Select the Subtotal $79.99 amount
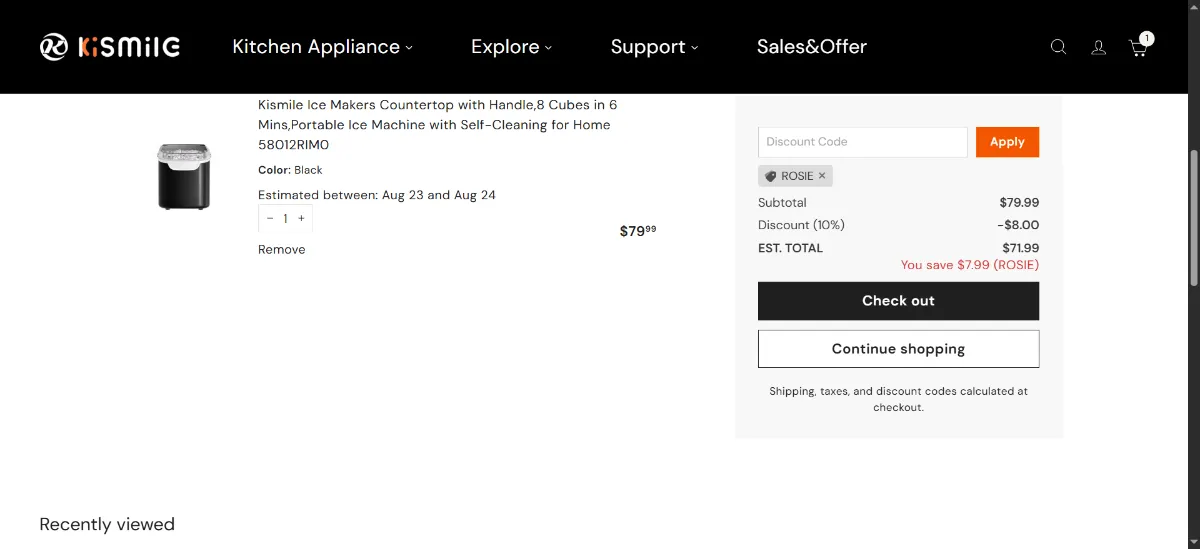This screenshot has width=1200, height=549. point(1019,202)
